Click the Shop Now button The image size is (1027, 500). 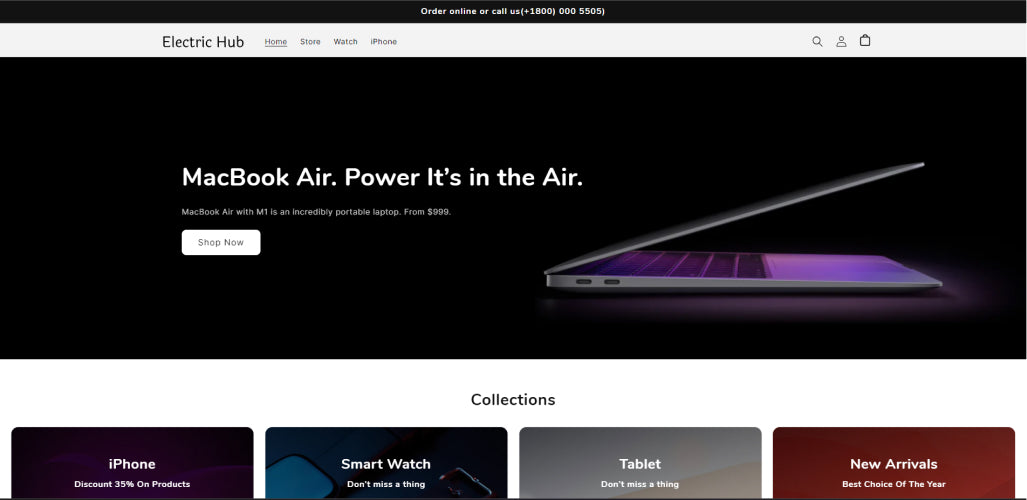[221, 242]
